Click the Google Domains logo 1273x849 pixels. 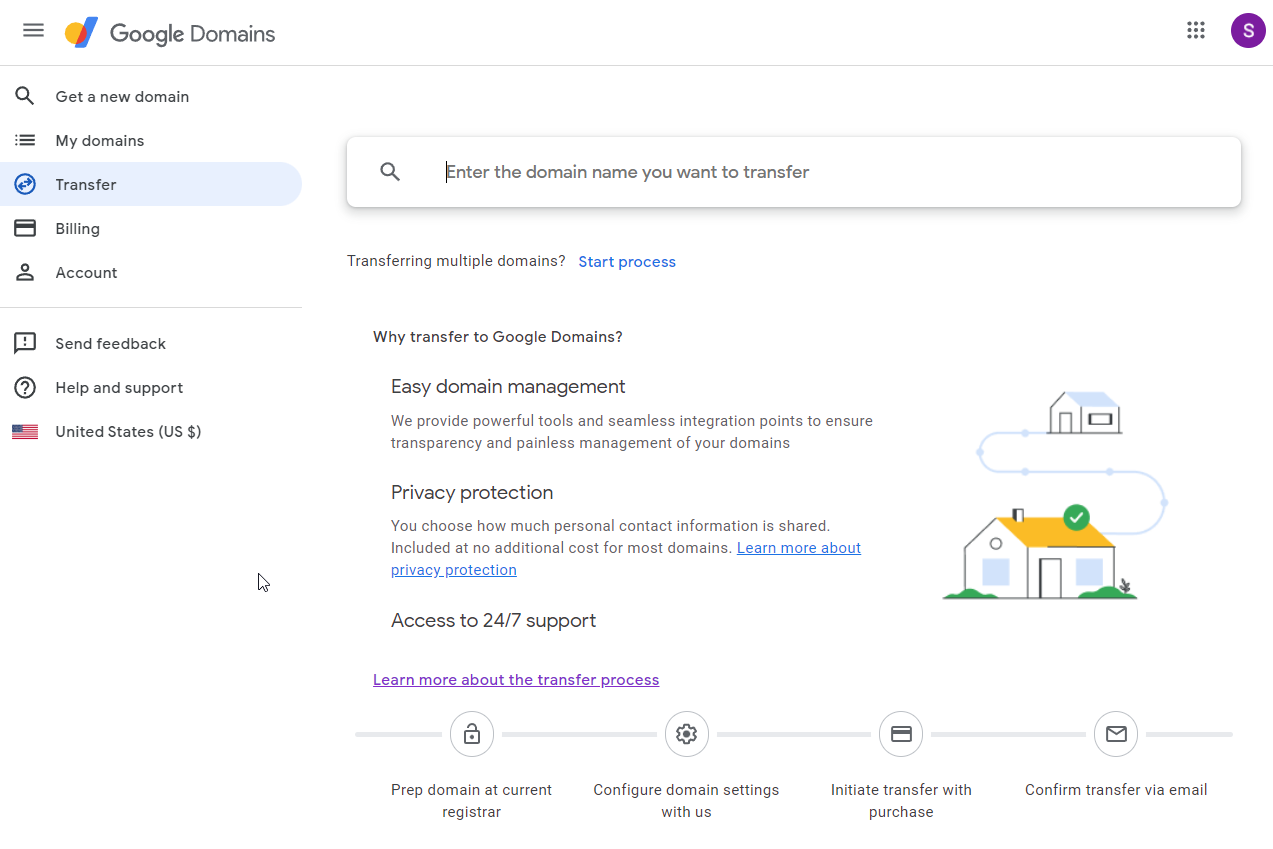coord(170,33)
